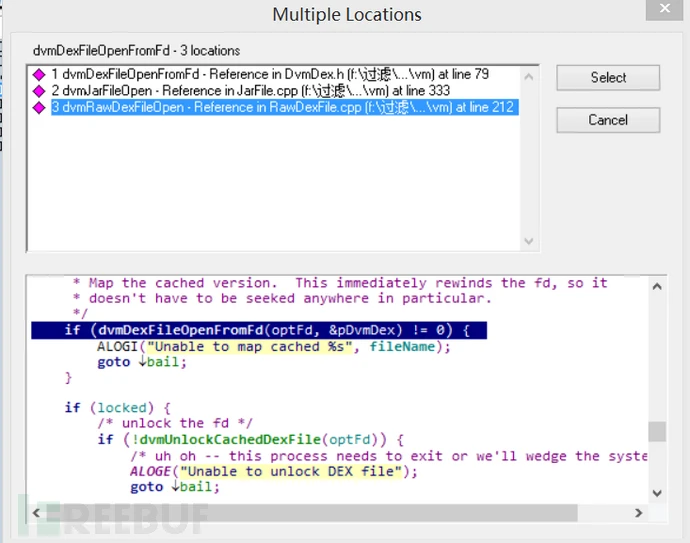Click the "Map the cached version" comment line
This screenshot has width=690, height=543.
tap(340, 283)
